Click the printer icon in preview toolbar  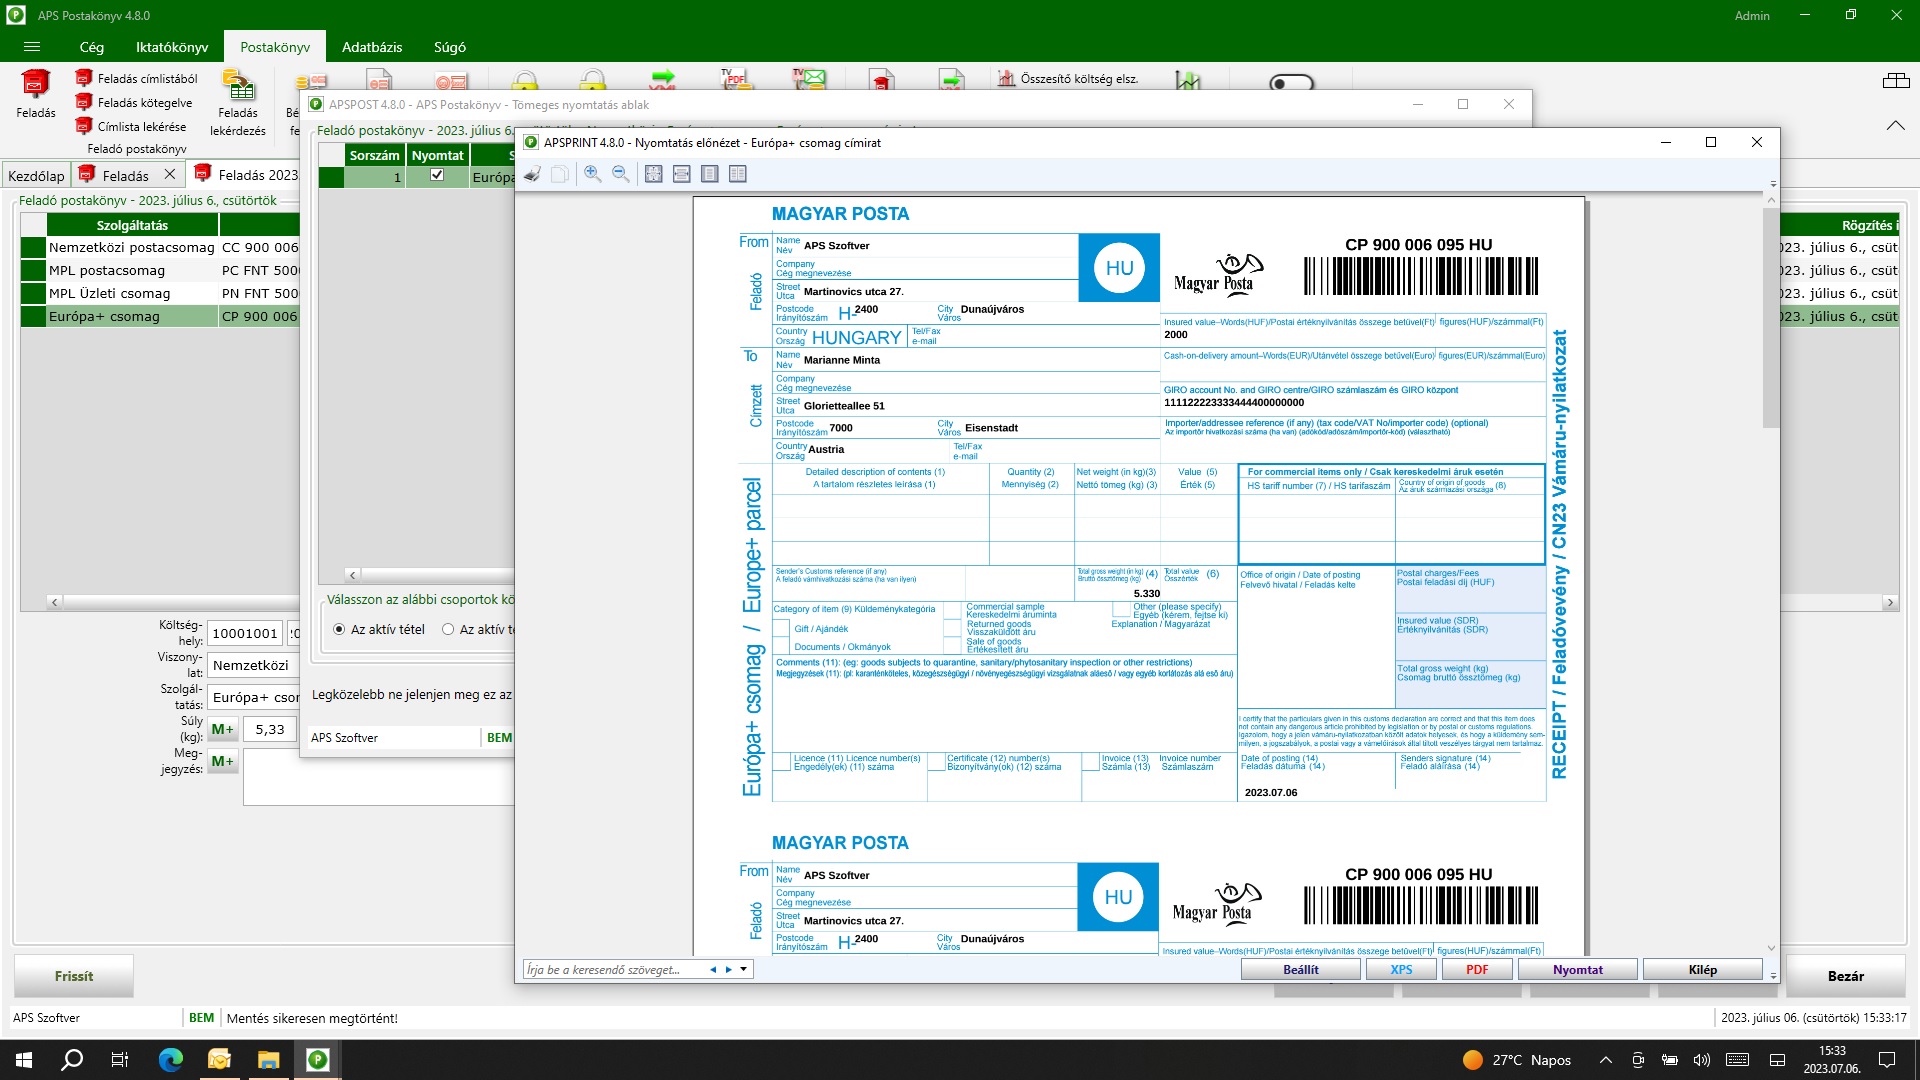533,174
